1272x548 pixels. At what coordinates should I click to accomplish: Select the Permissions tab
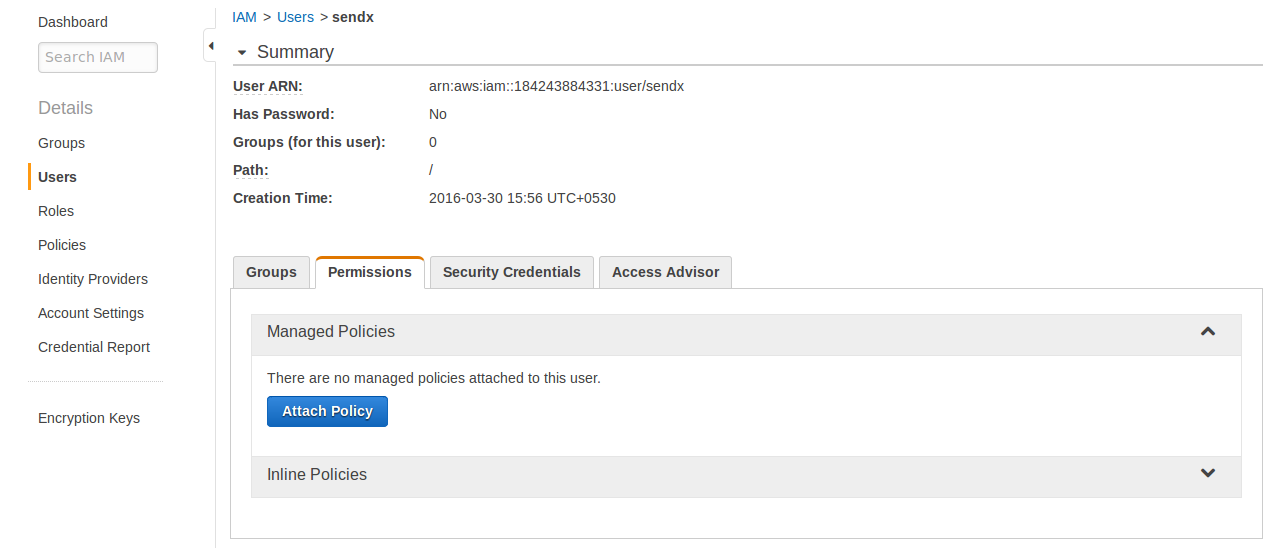click(x=370, y=272)
